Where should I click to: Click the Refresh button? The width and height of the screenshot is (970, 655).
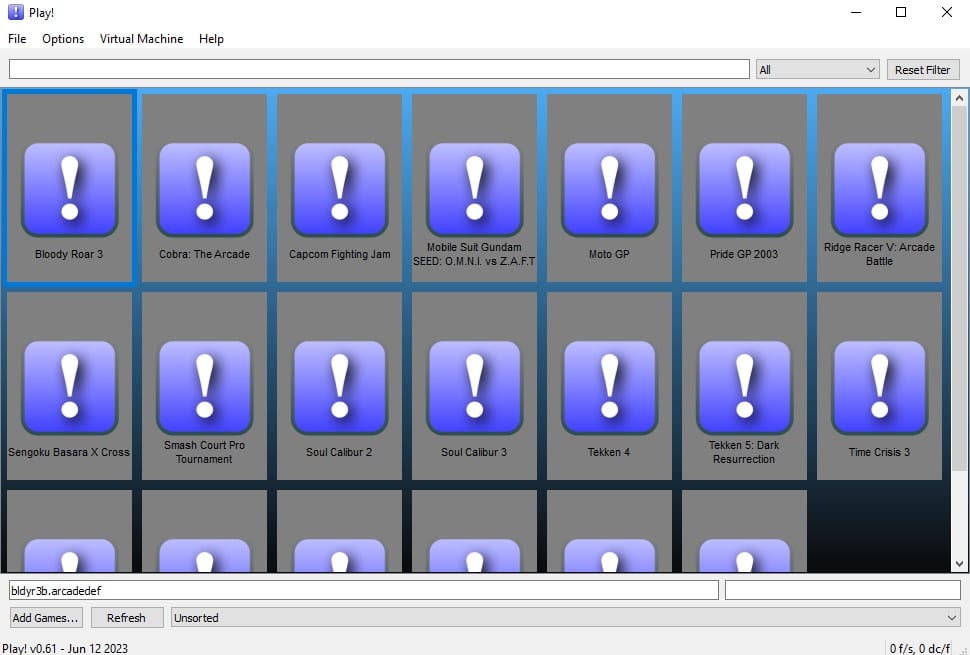(127, 617)
